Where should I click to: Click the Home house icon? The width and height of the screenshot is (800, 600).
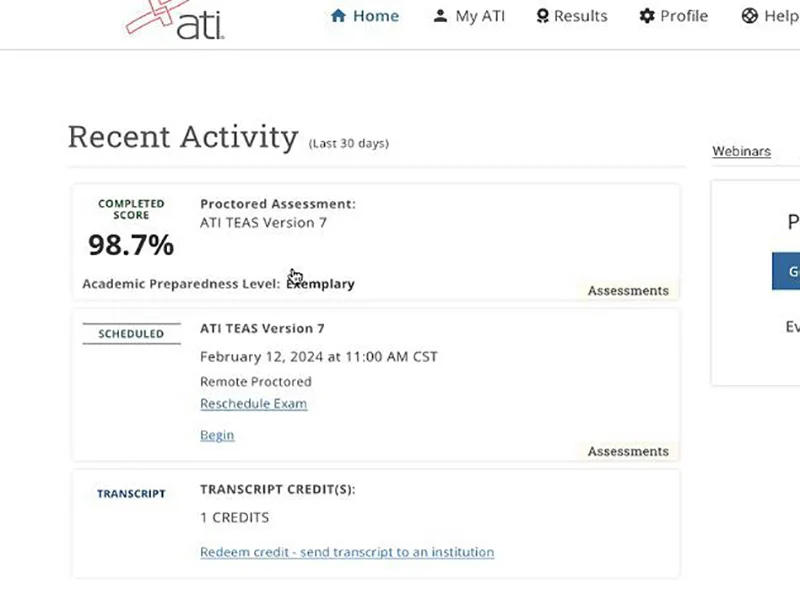point(338,16)
